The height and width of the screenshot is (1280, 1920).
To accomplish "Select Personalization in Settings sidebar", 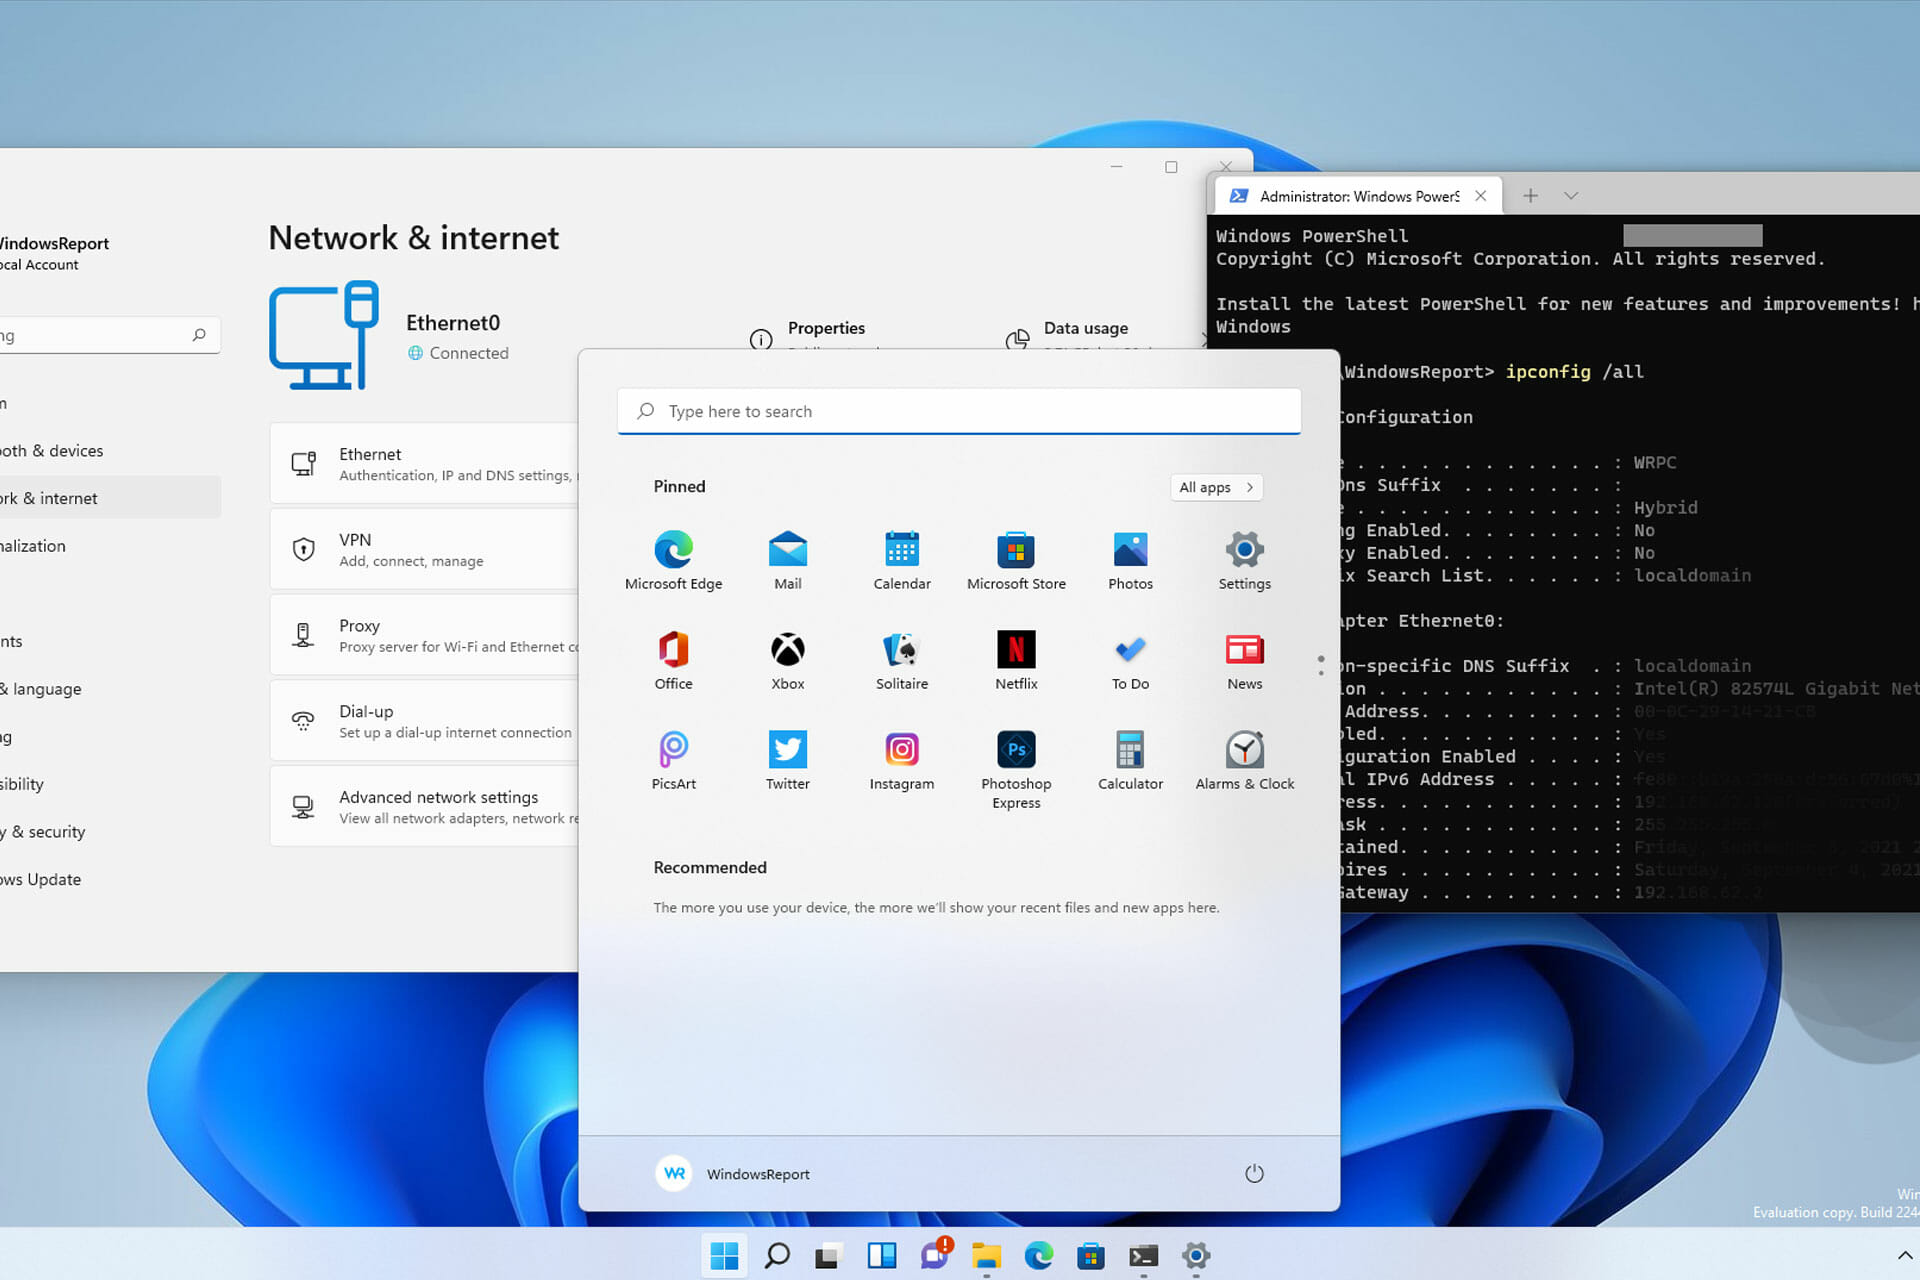I will [x=108, y=545].
